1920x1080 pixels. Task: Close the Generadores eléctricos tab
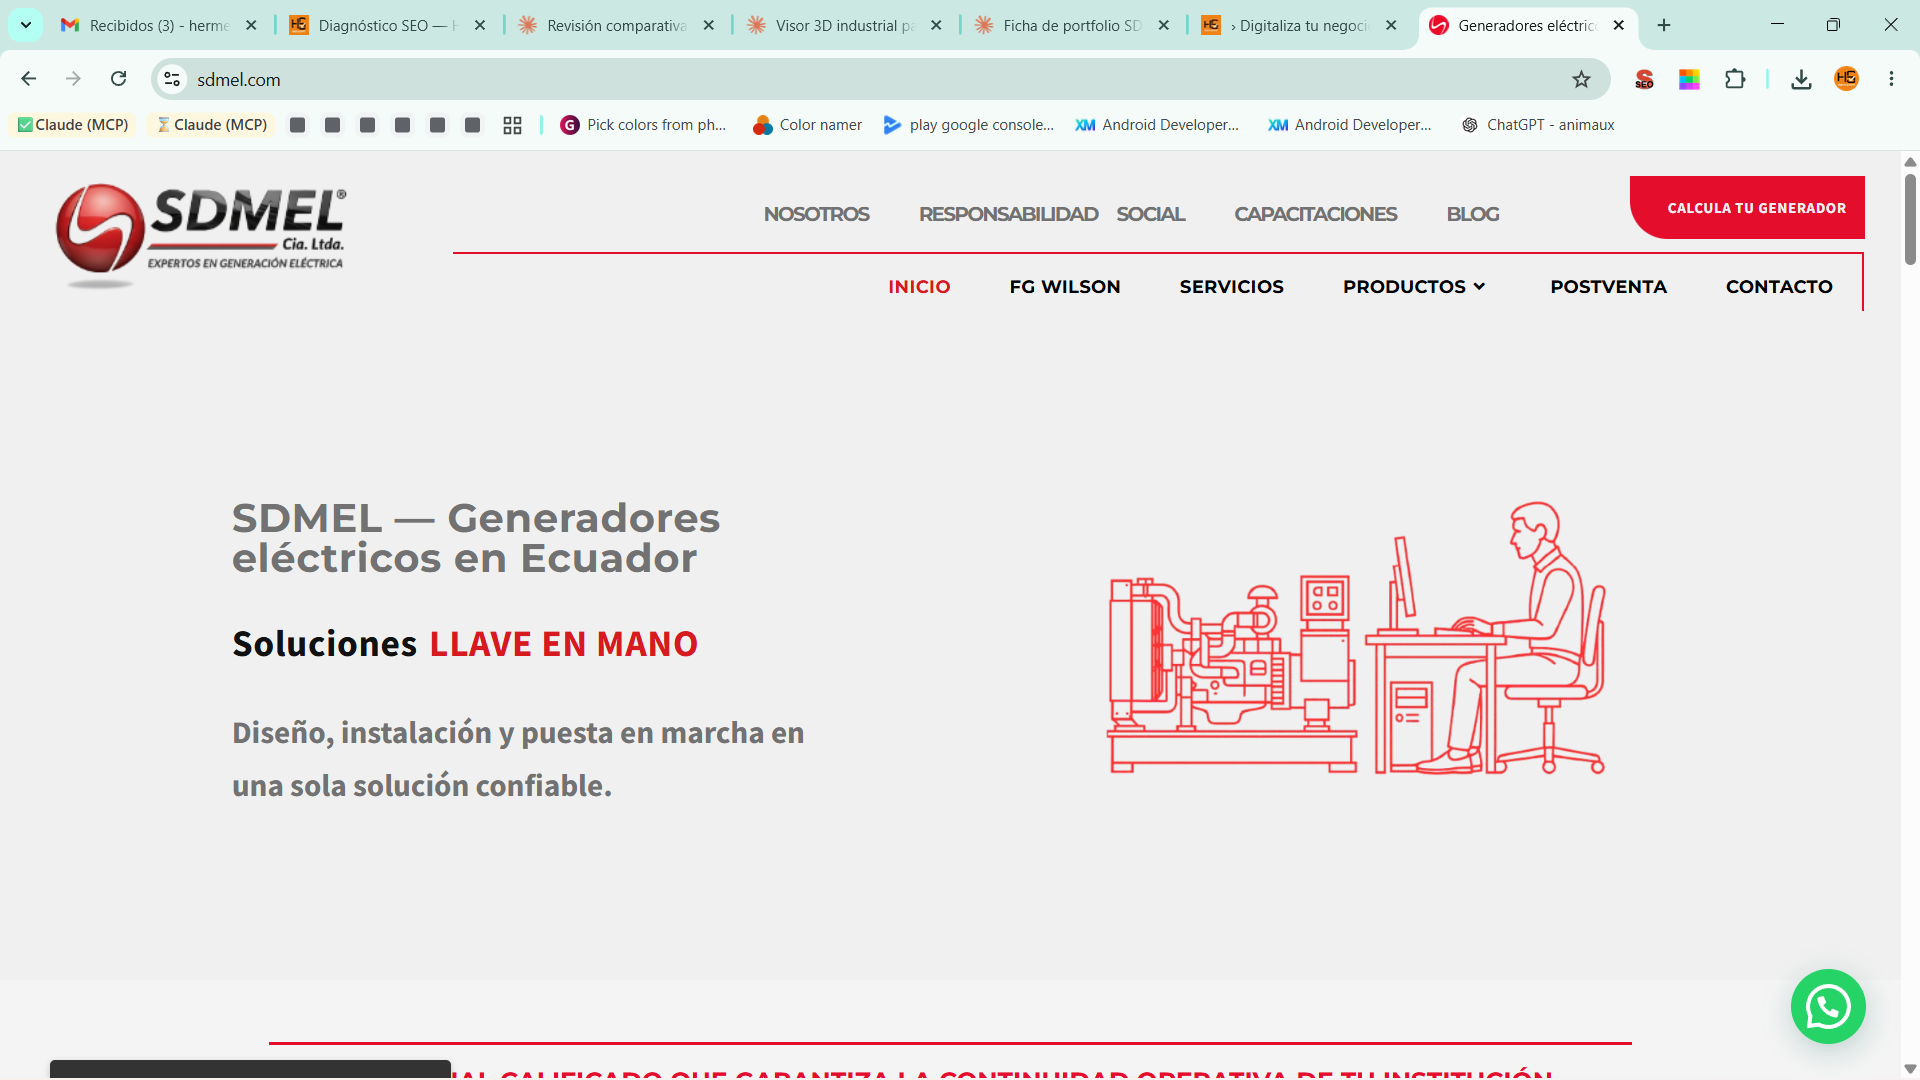[x=1619, y=25]
